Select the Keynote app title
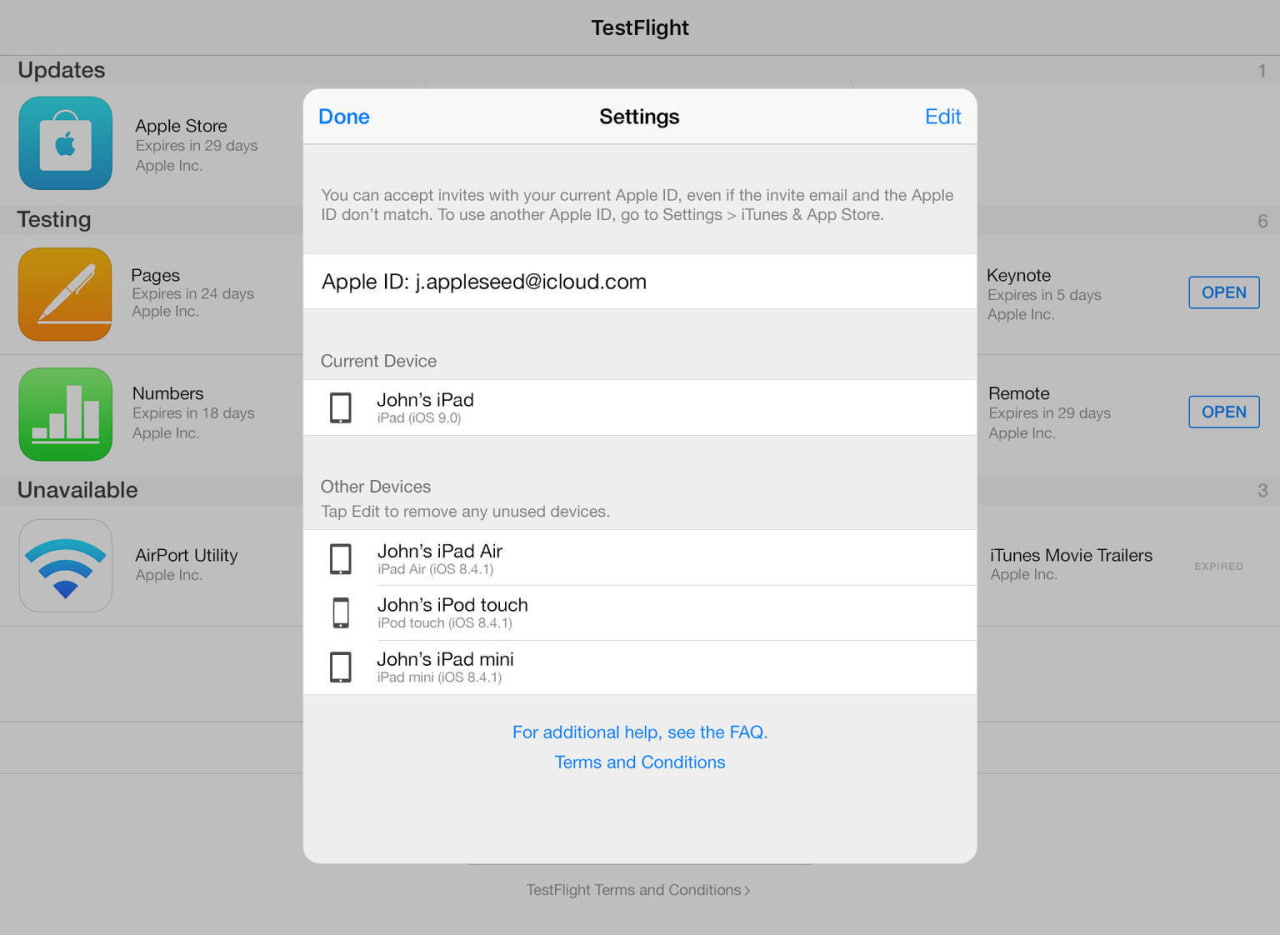1280x935 pixels. 1018,275
